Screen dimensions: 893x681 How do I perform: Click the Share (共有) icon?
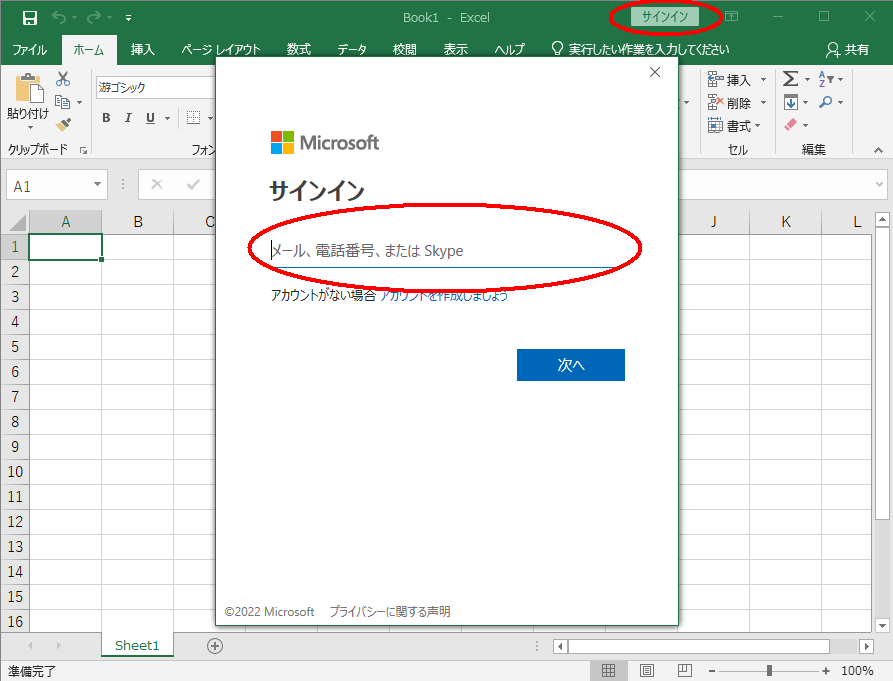pyautogui.click(x=847, y=49)
